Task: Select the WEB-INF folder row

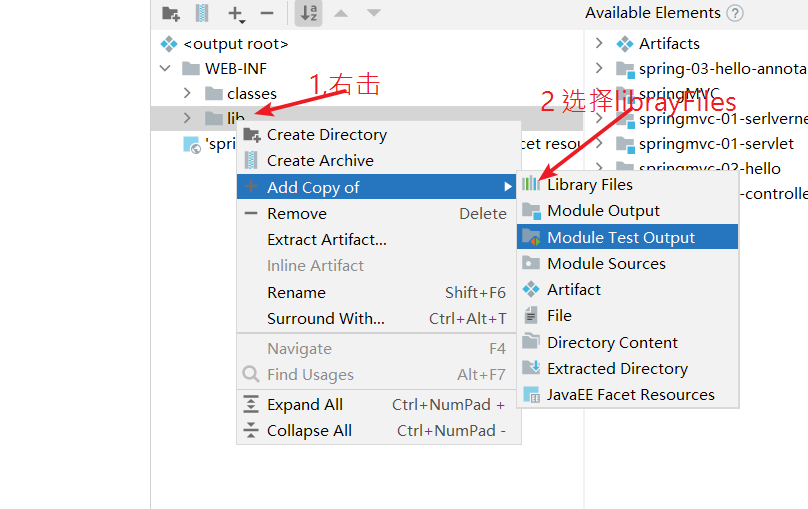Action: (x=236, y=69)
